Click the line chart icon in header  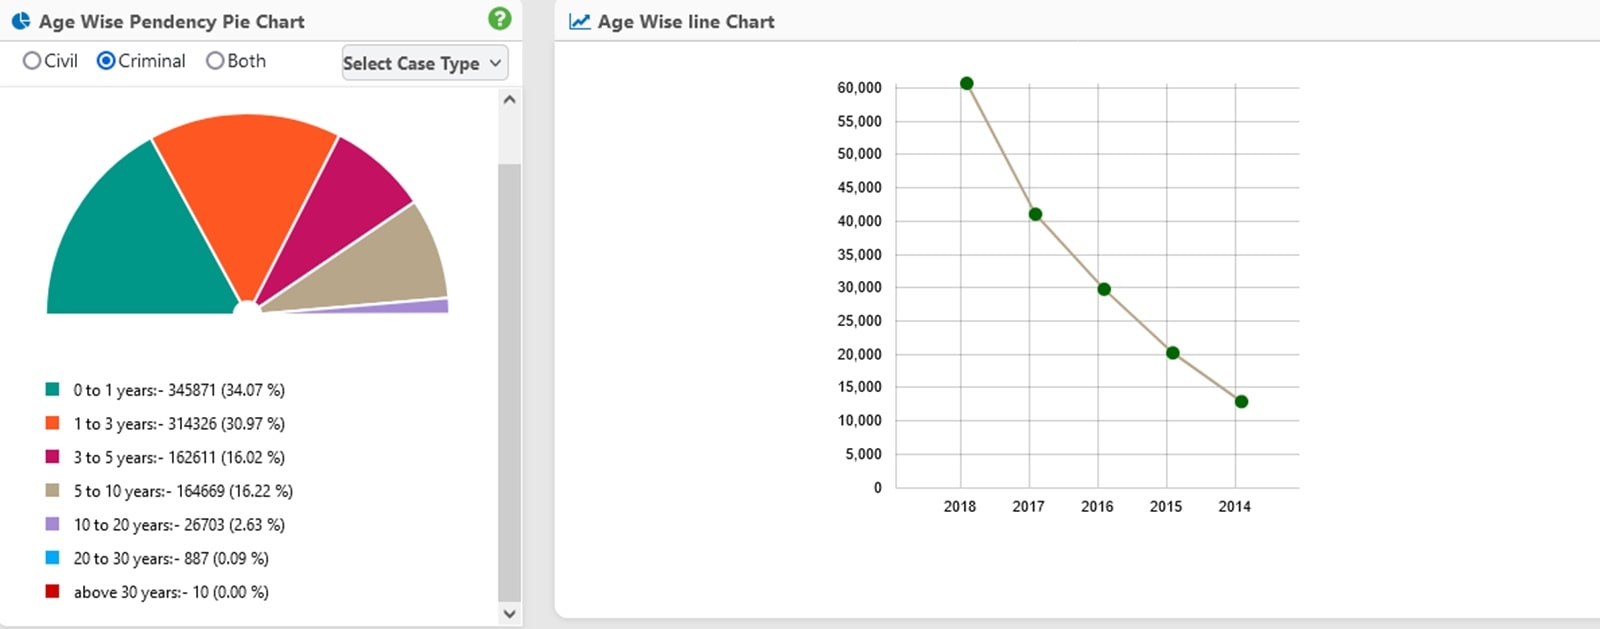point(579,21)
